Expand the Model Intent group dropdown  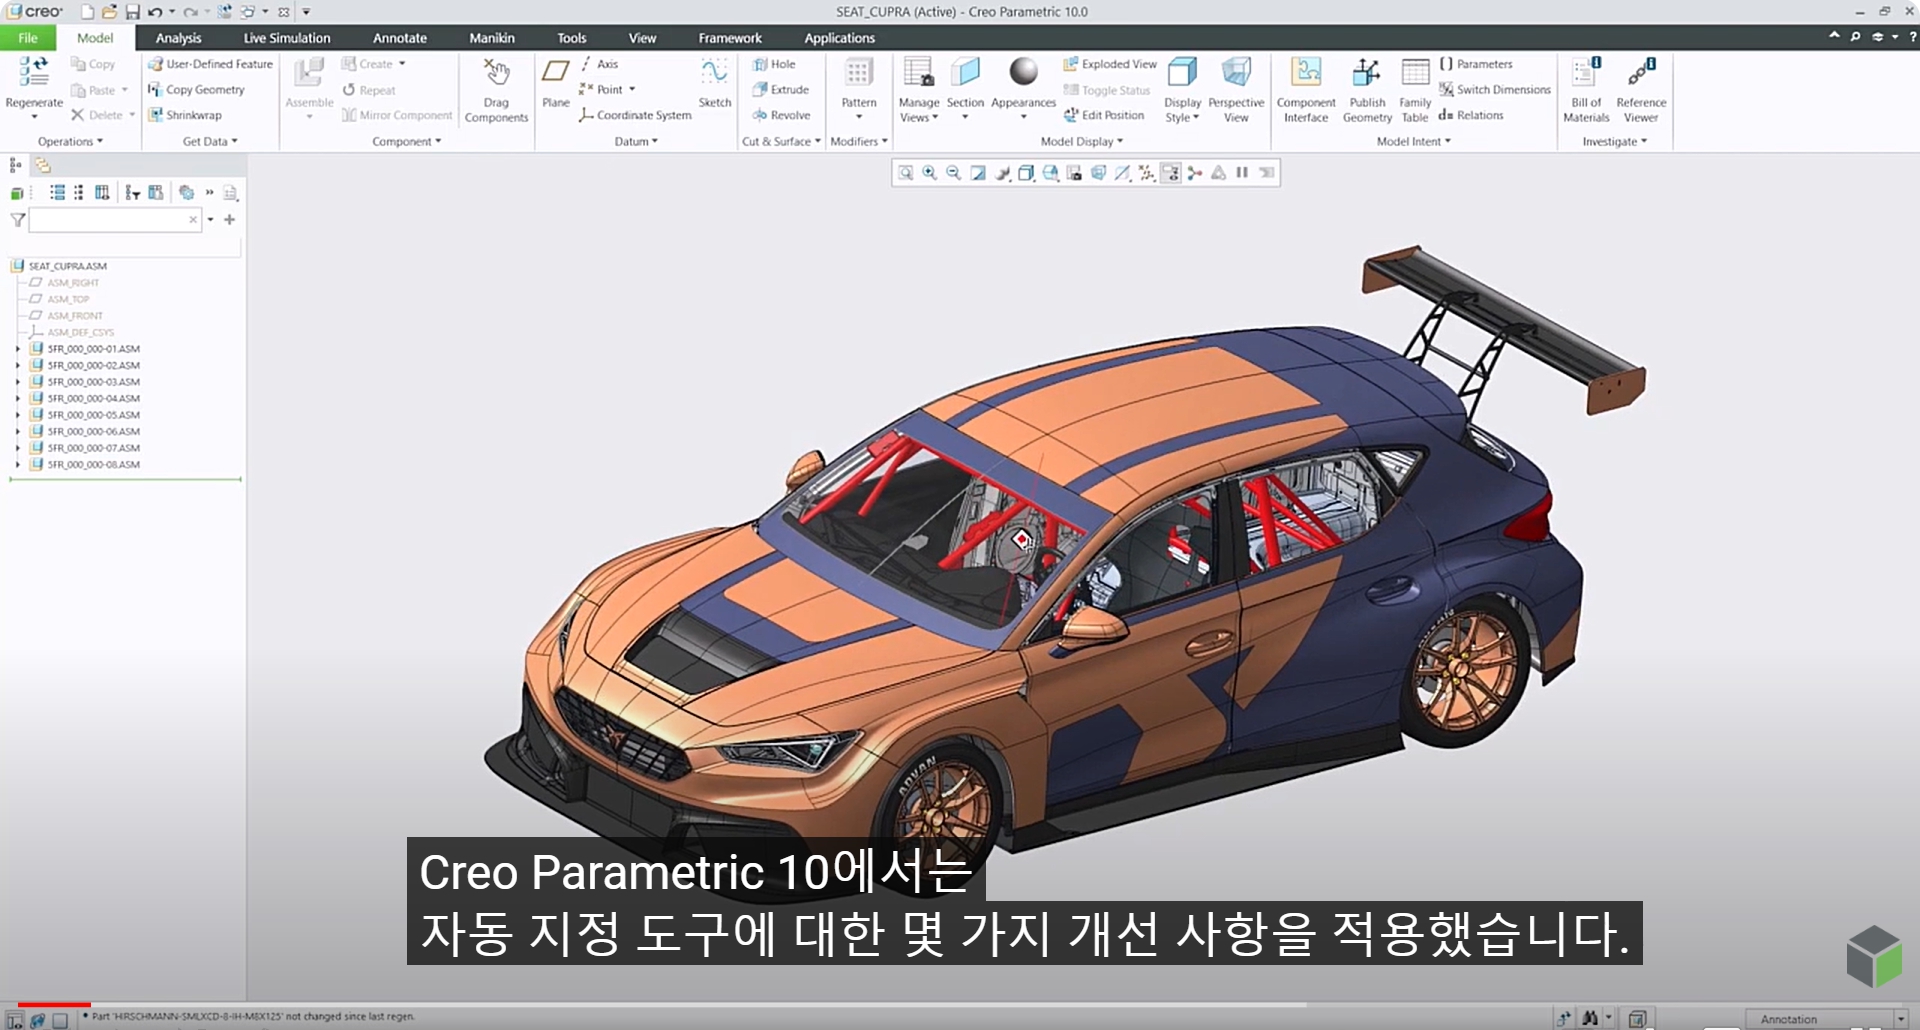click(x=1413, y=141)
